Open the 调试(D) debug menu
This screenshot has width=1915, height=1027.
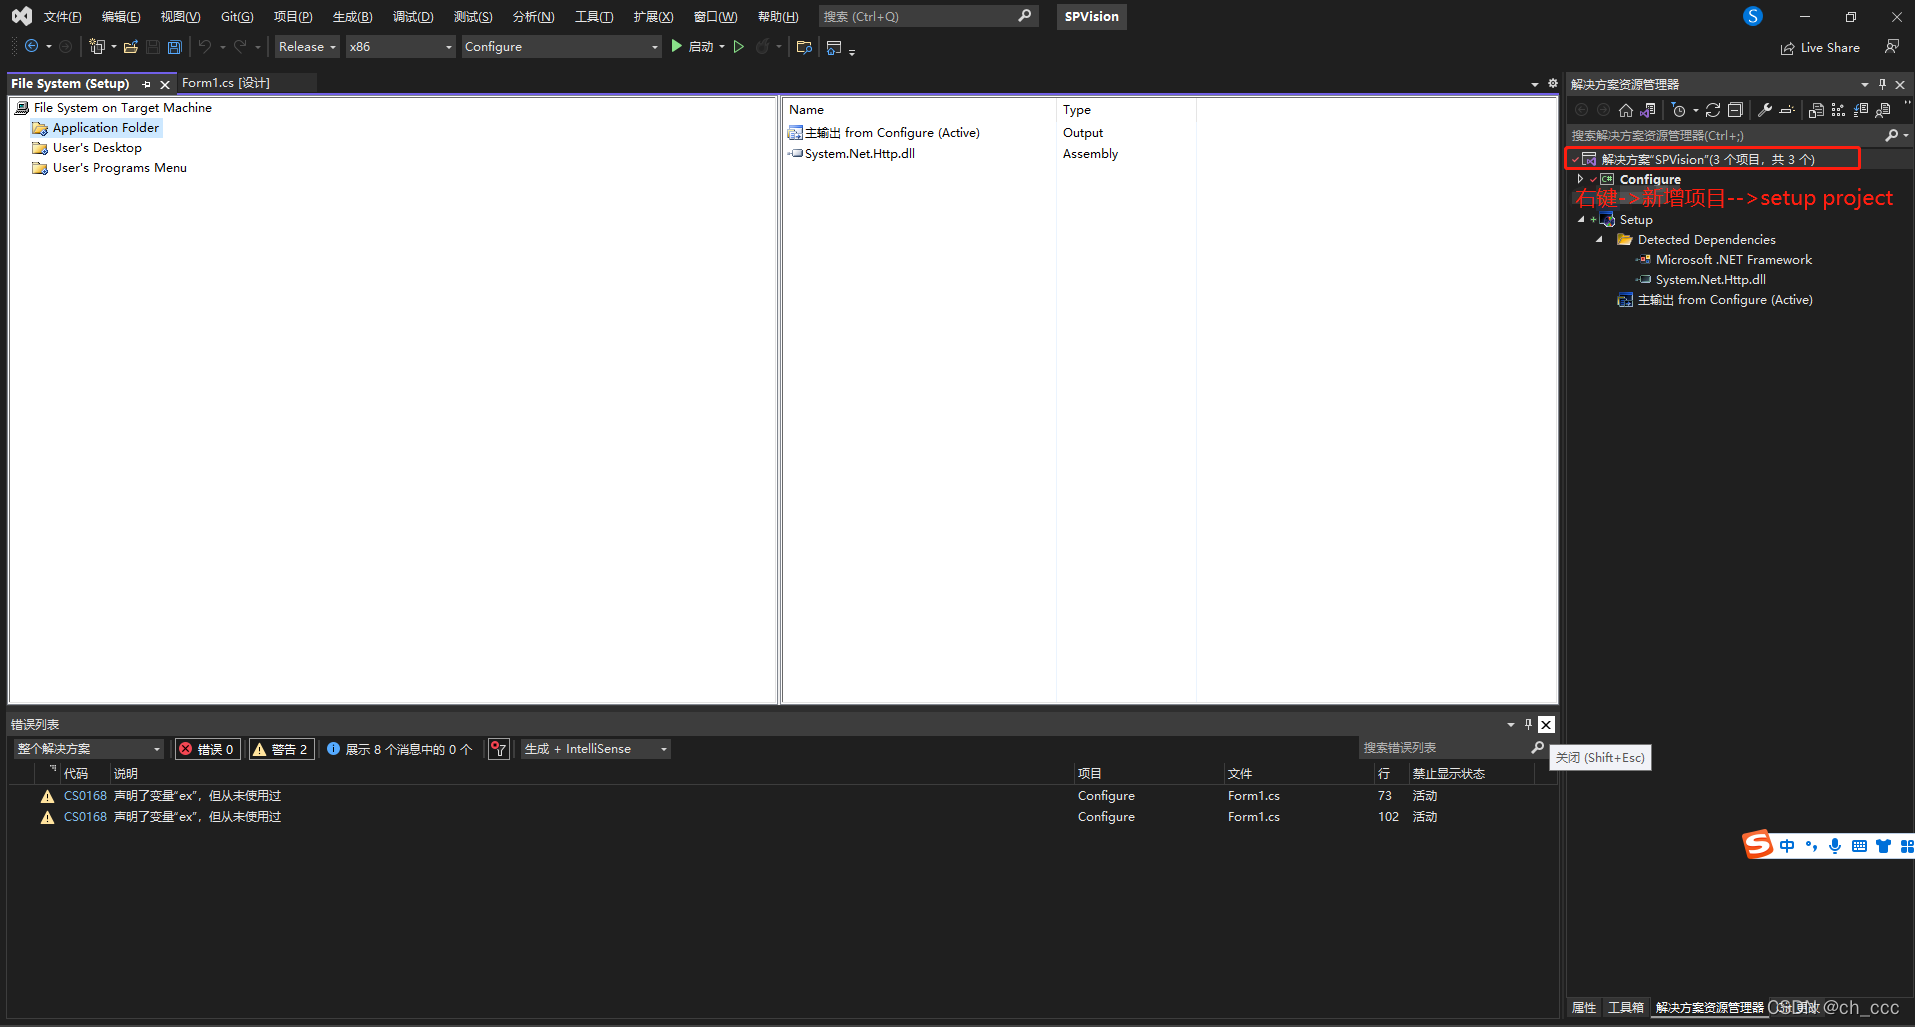[413, 16]
